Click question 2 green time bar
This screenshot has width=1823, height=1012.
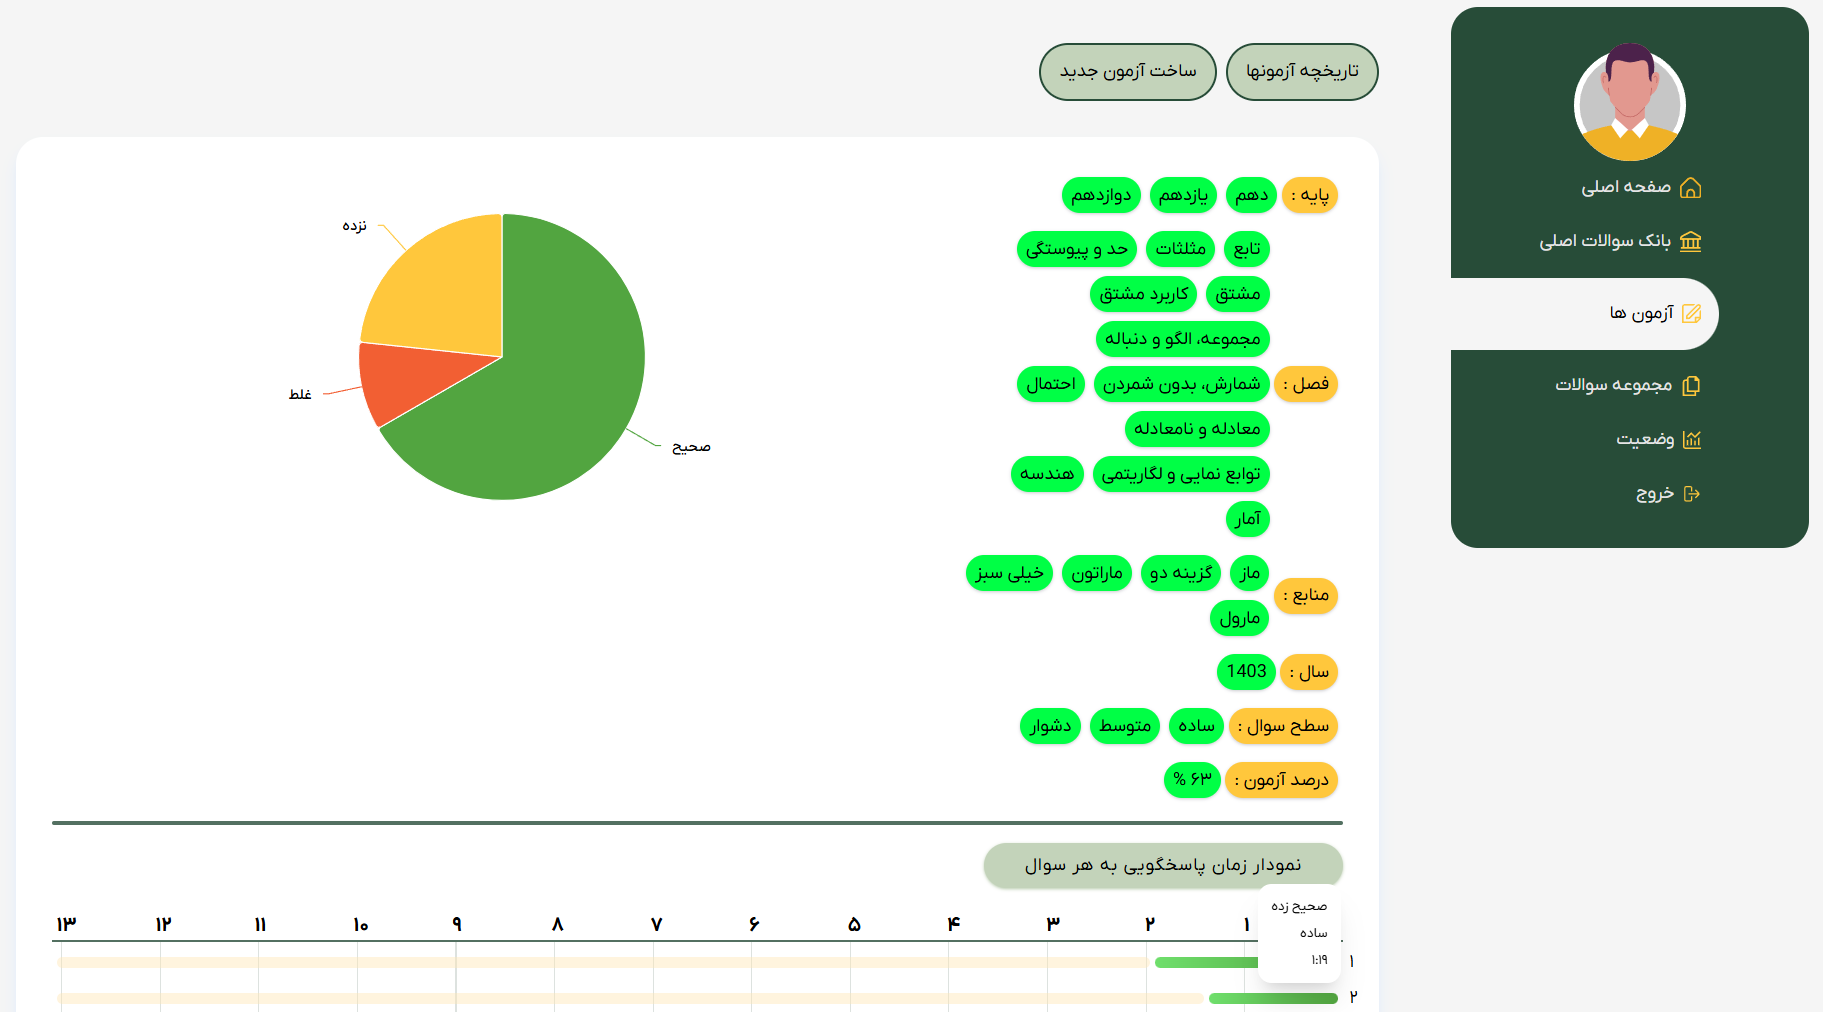[1272, 998]
